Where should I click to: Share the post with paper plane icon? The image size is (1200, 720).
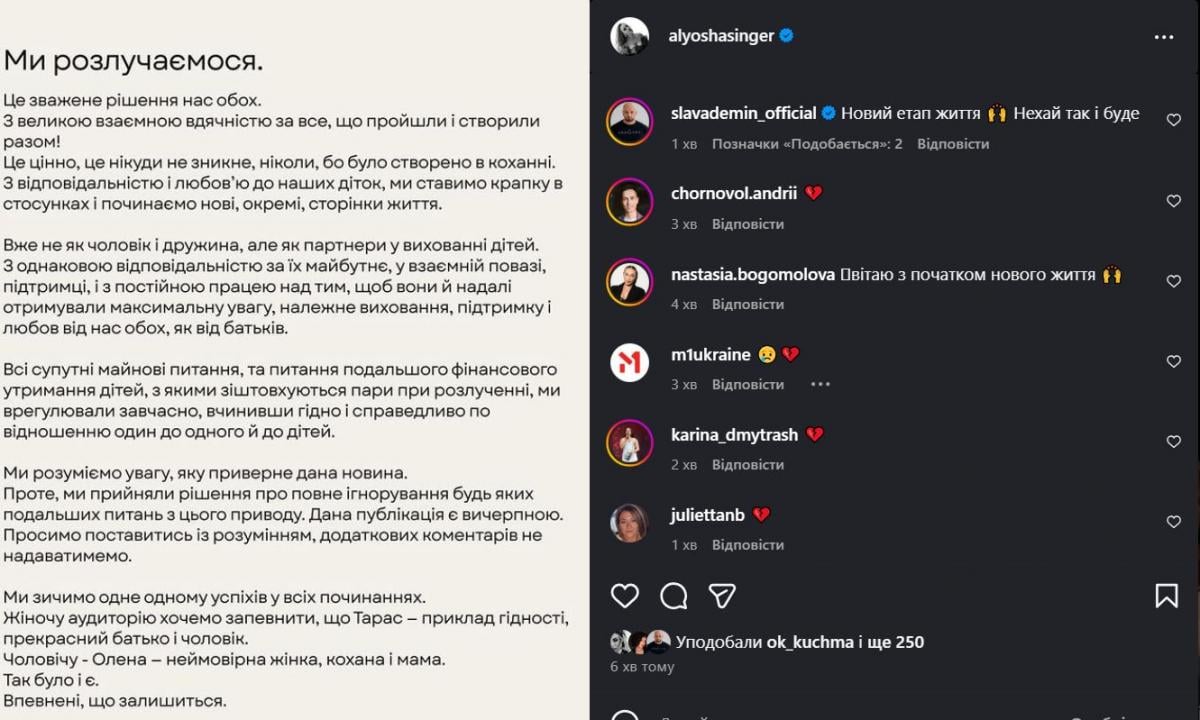coord(722,596)
